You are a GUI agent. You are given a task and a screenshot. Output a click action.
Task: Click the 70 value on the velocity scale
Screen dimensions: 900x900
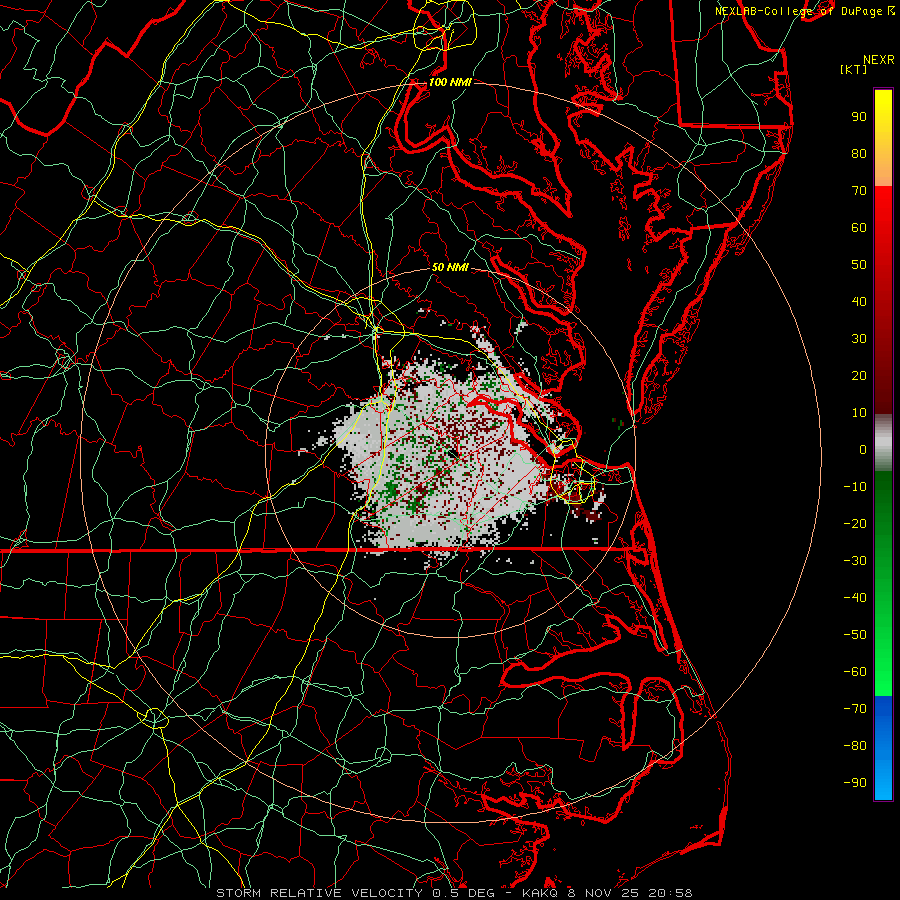pyautogui.click(x=859, y=191)
